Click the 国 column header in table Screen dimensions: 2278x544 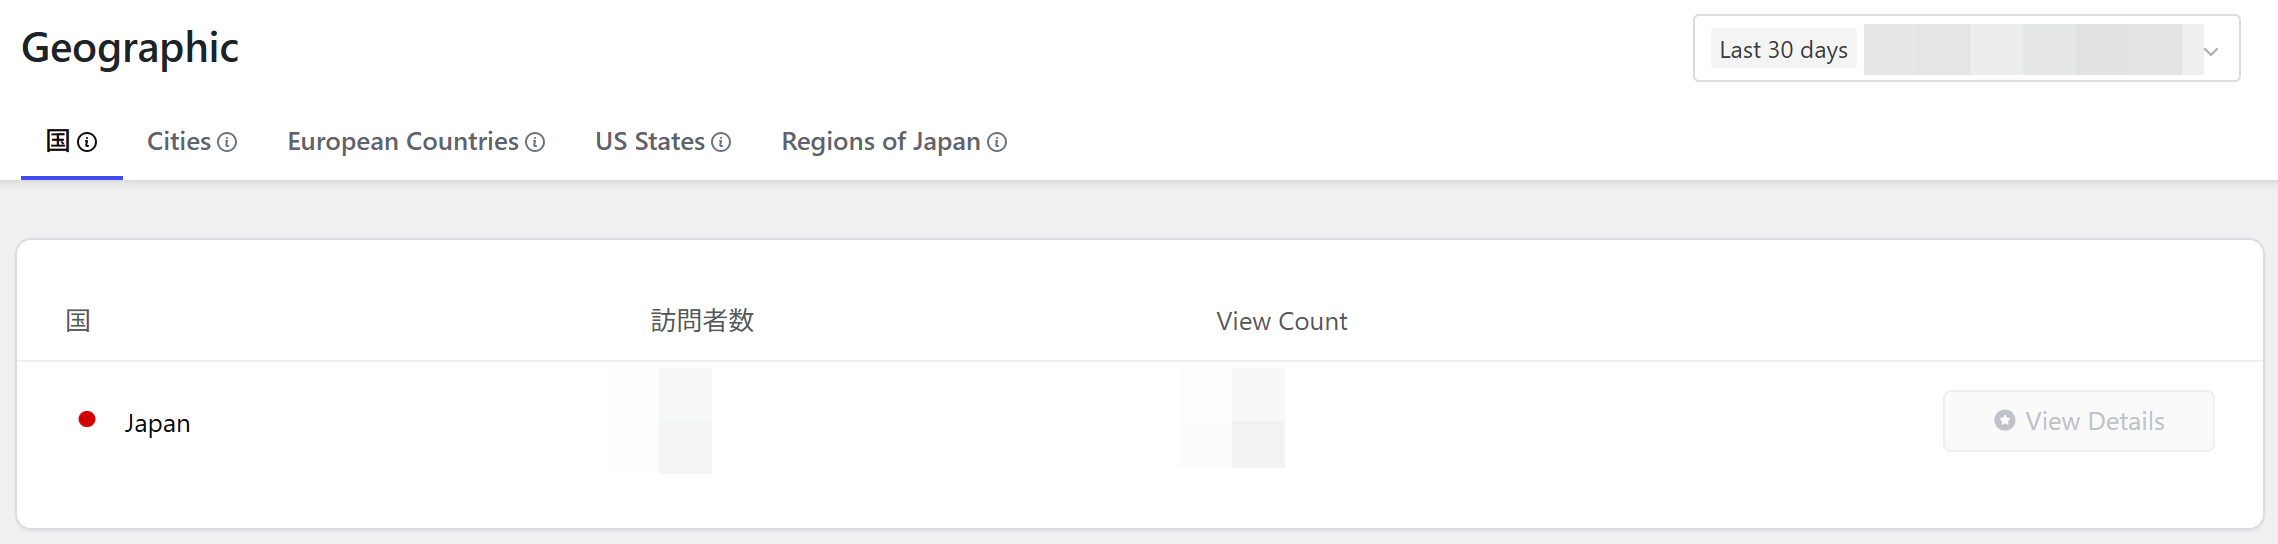point(78,321)
